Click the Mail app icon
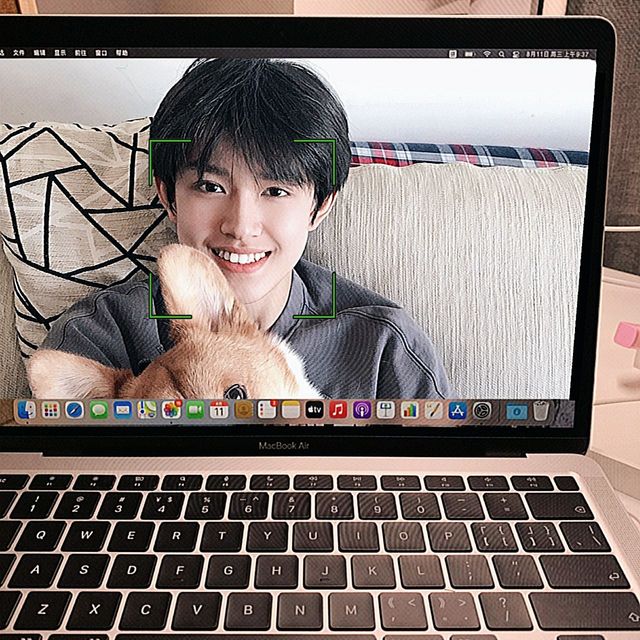The image size is (640, 640). pos(123,409)
